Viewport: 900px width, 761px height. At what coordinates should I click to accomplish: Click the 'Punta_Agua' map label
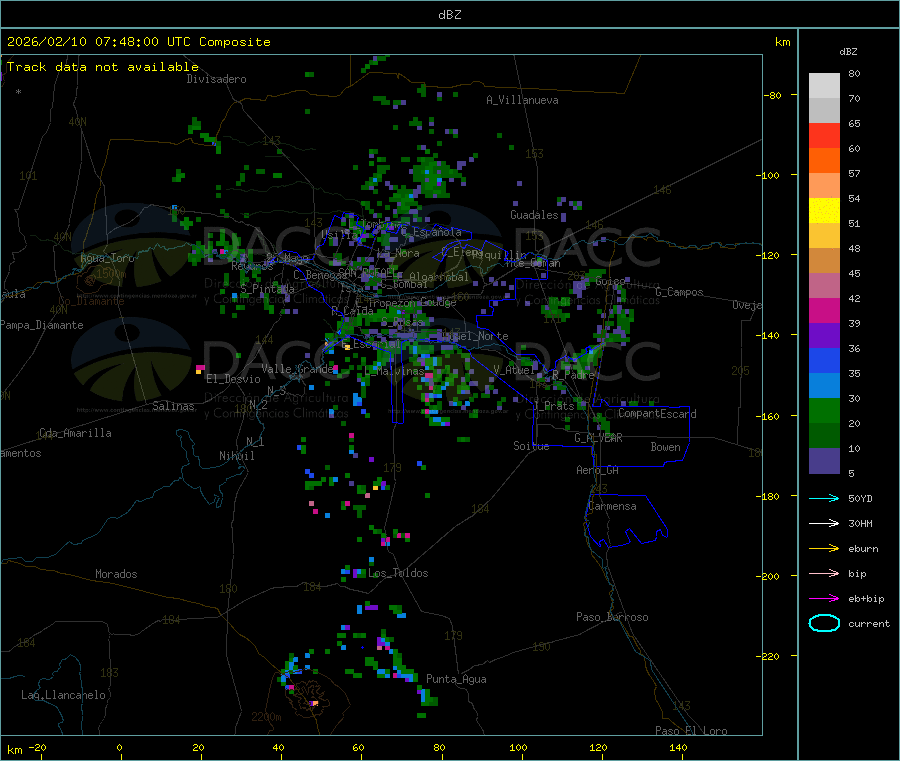[x=456, y=679]
